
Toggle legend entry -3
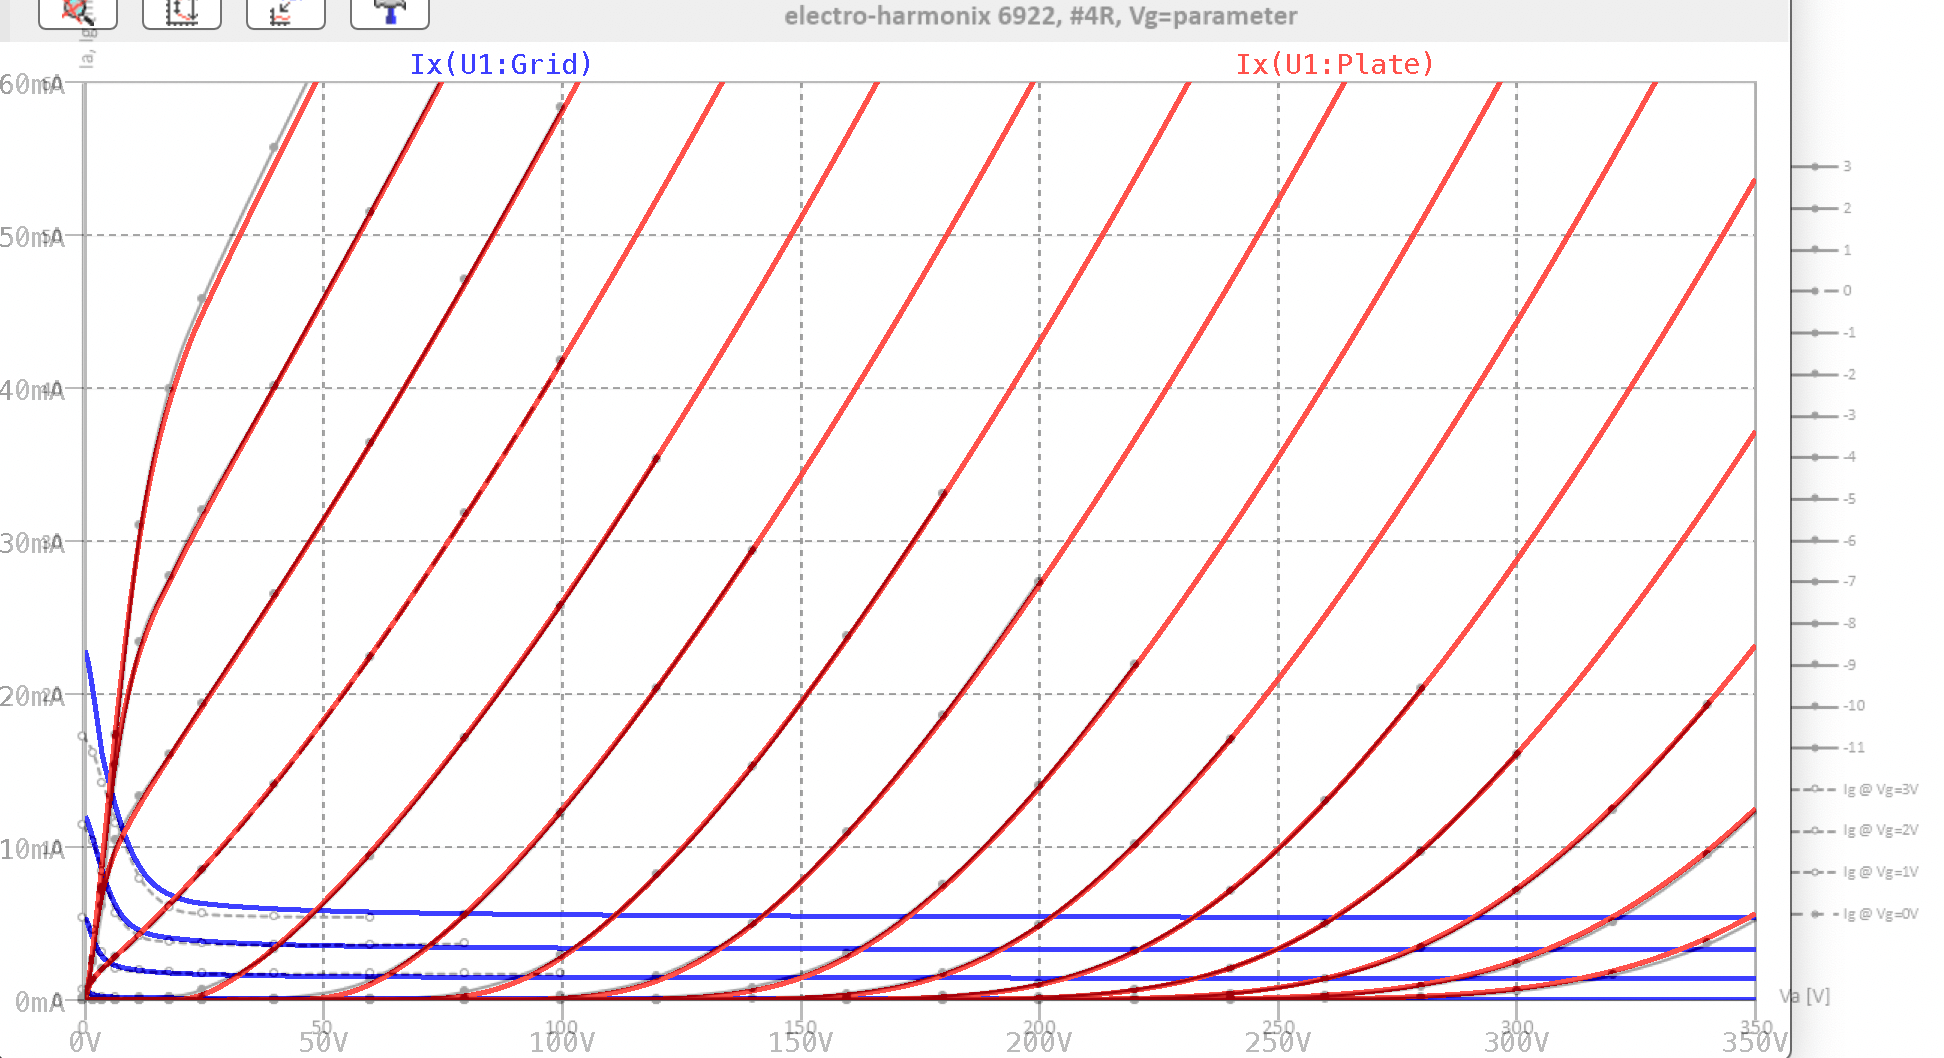click(x=1824, y=415)
